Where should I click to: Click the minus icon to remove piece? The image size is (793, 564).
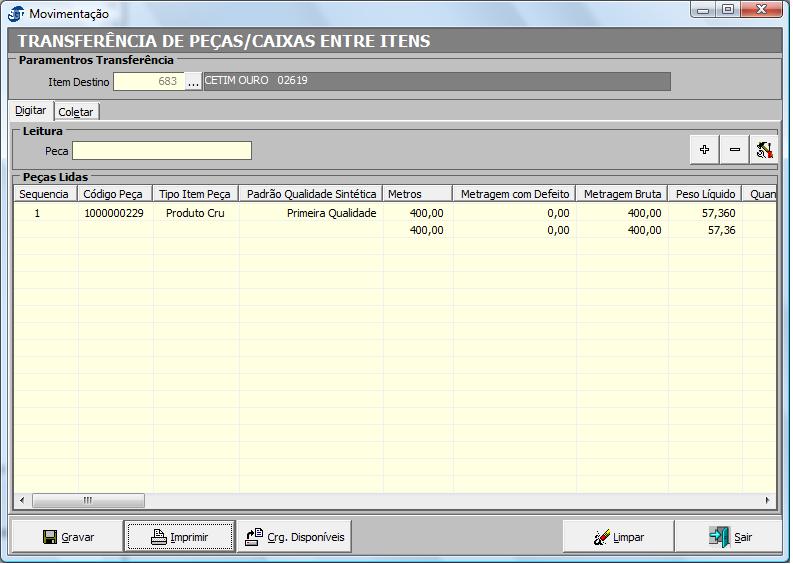735,149
